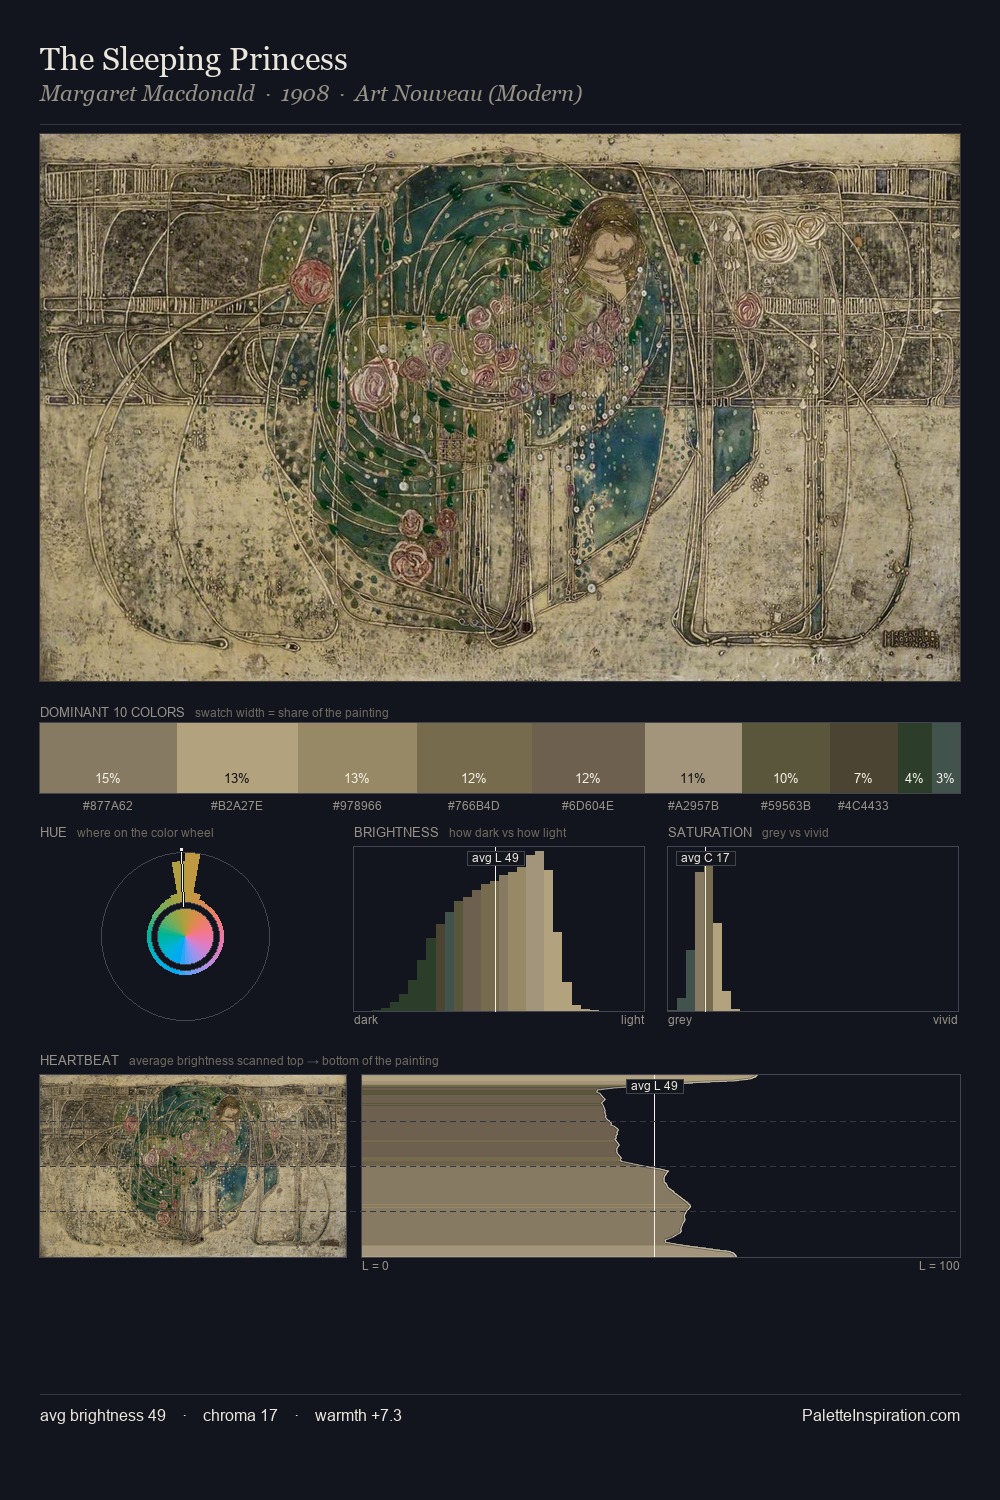Click the 11% swatch colored #A2957B
This screenshot has width=1000, height=1500.
point(693,758)
